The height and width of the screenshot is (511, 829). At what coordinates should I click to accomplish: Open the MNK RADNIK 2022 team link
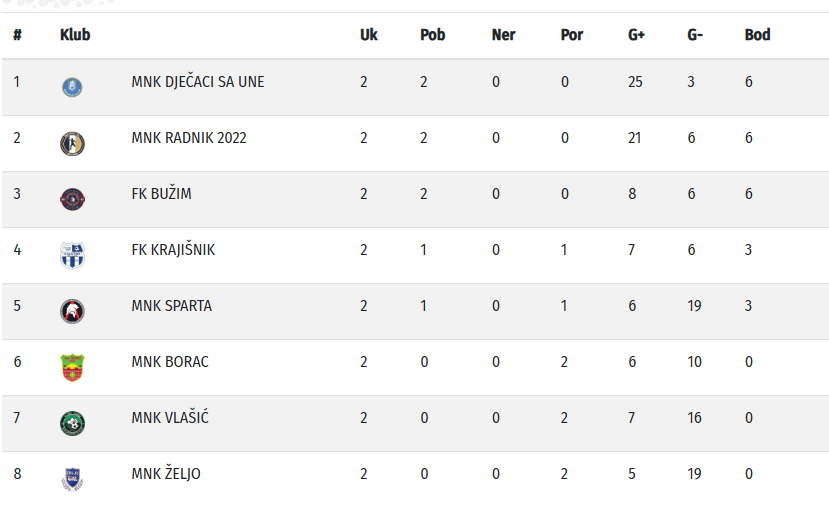(189, 138)
